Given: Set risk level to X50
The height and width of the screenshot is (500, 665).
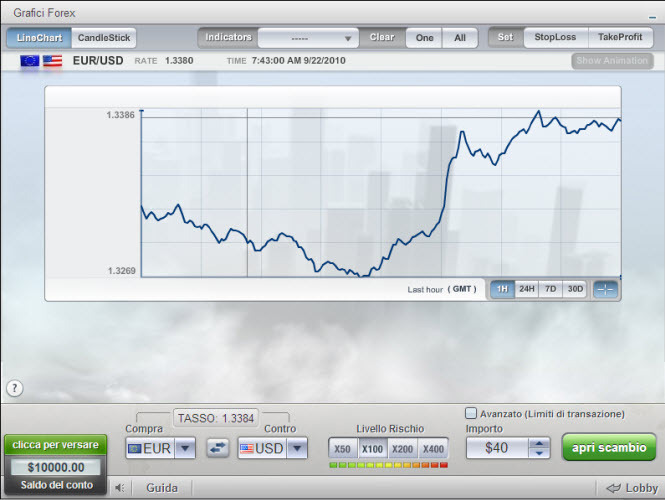Looking at the screenshot, I should [x=343, y=449].
